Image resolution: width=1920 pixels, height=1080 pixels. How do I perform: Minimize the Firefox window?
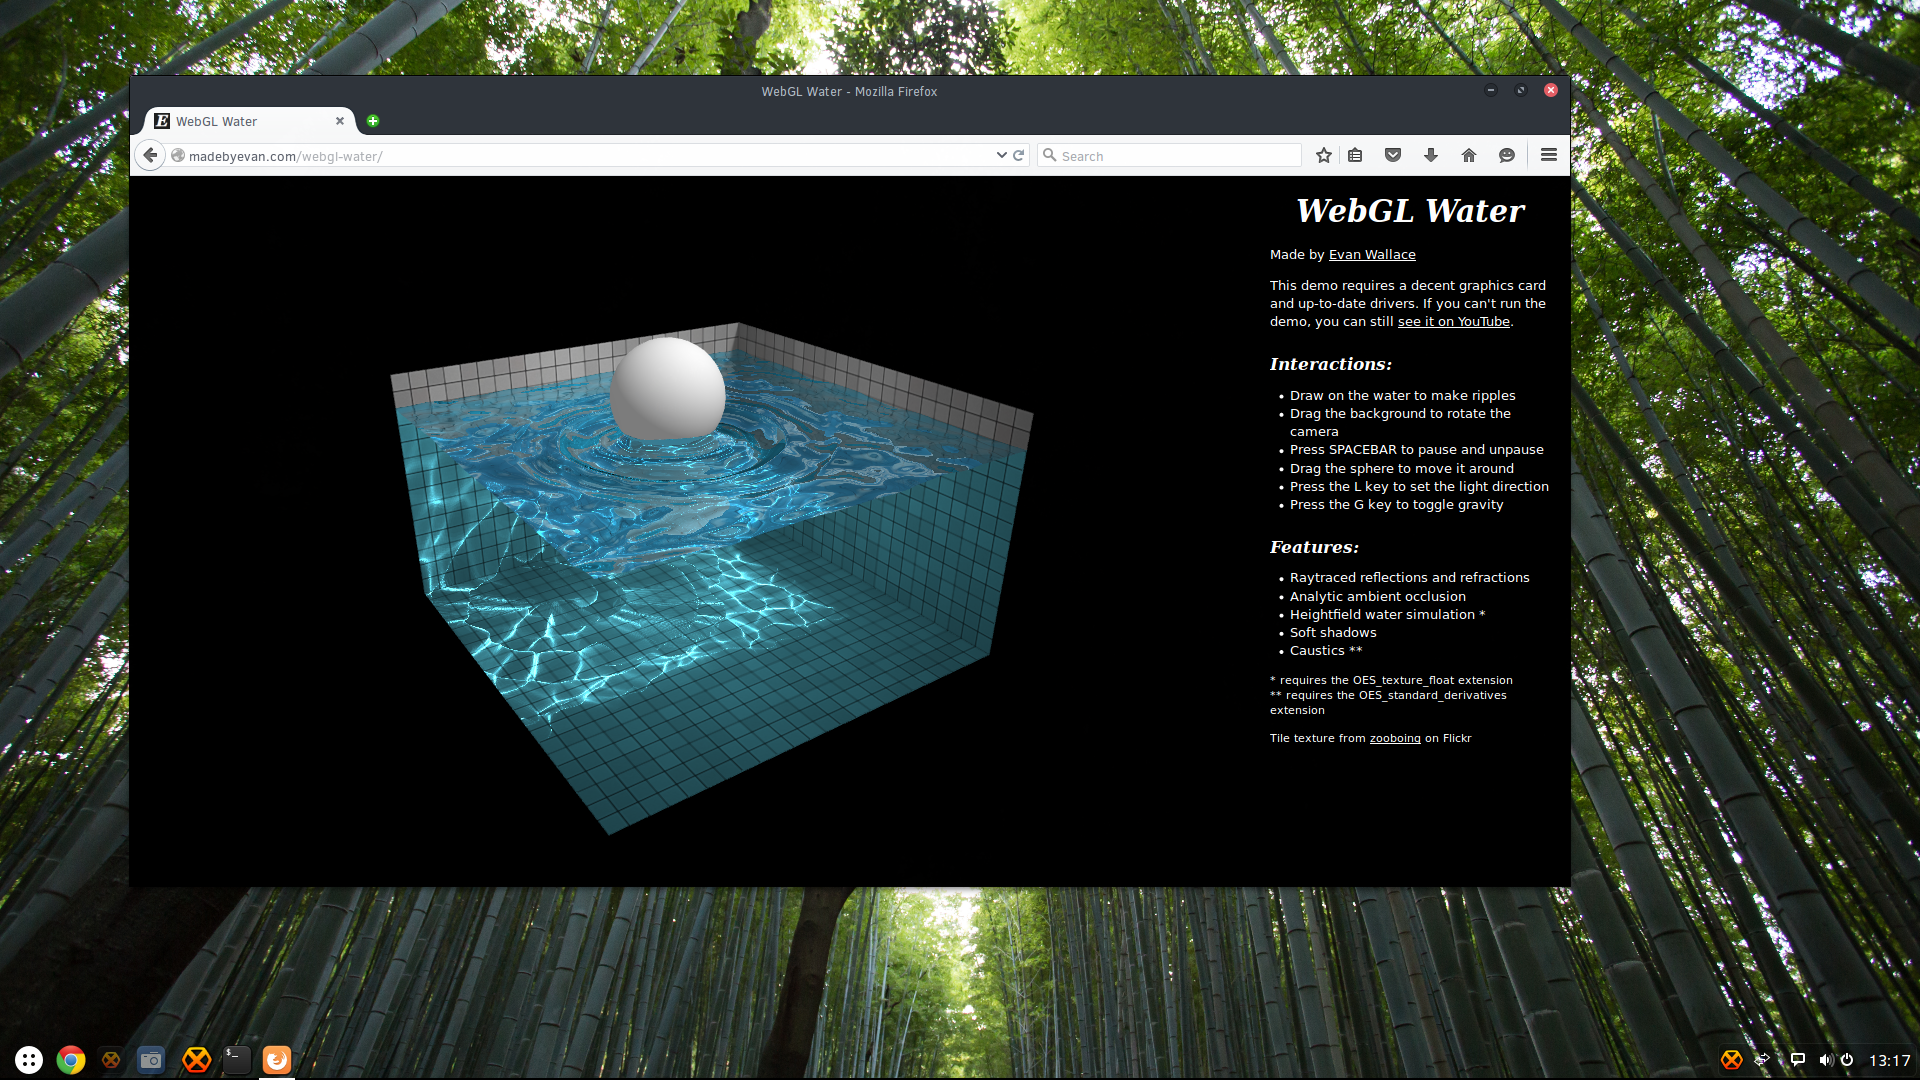tap(1491, 90)
